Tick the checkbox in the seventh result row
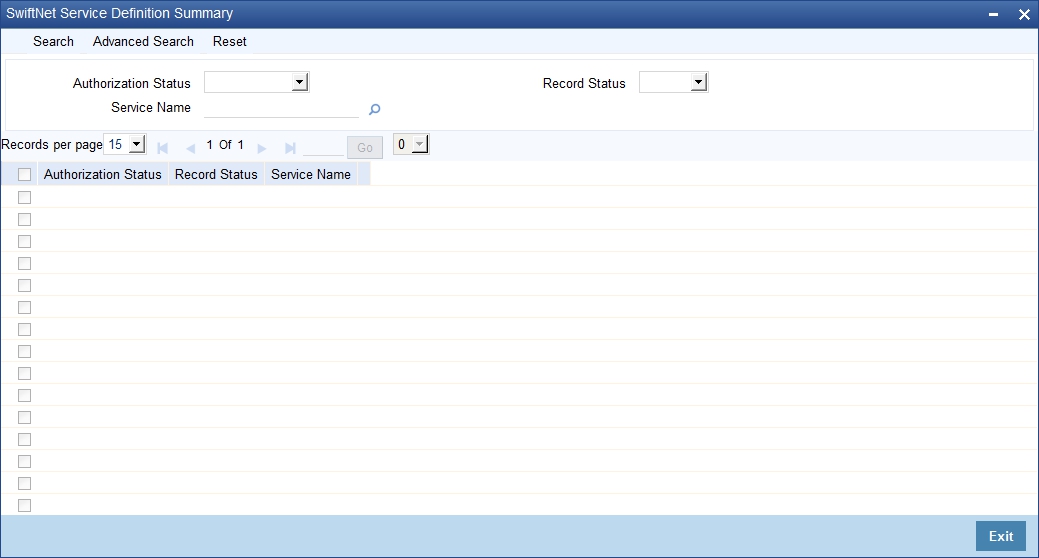This screenshot has width=1039, height=558. point(25,329)
